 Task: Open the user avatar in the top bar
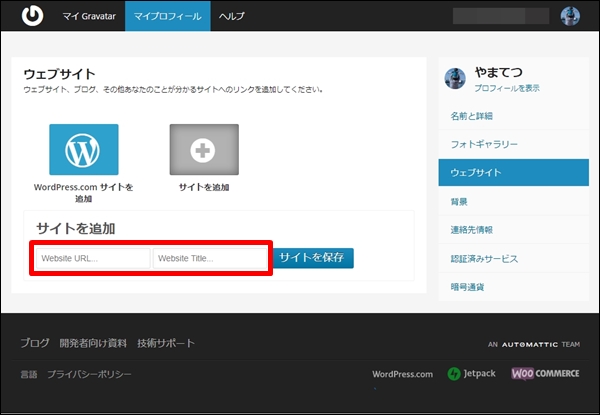click(x=570, y=16)
